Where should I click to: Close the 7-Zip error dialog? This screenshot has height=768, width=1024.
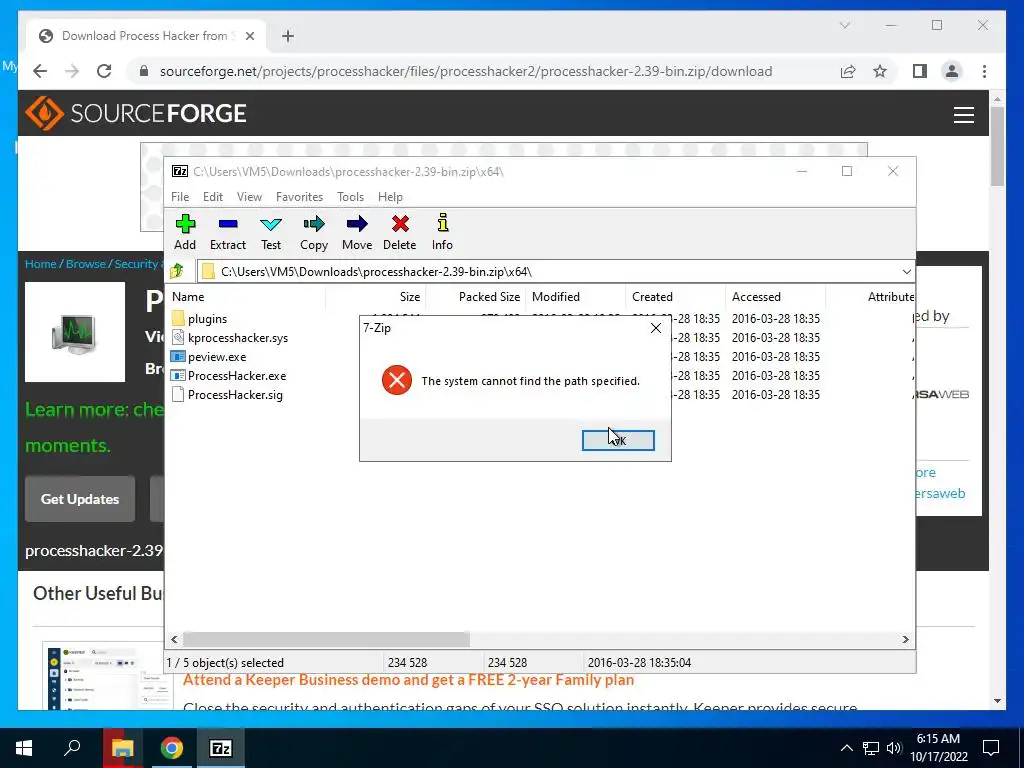656,328
